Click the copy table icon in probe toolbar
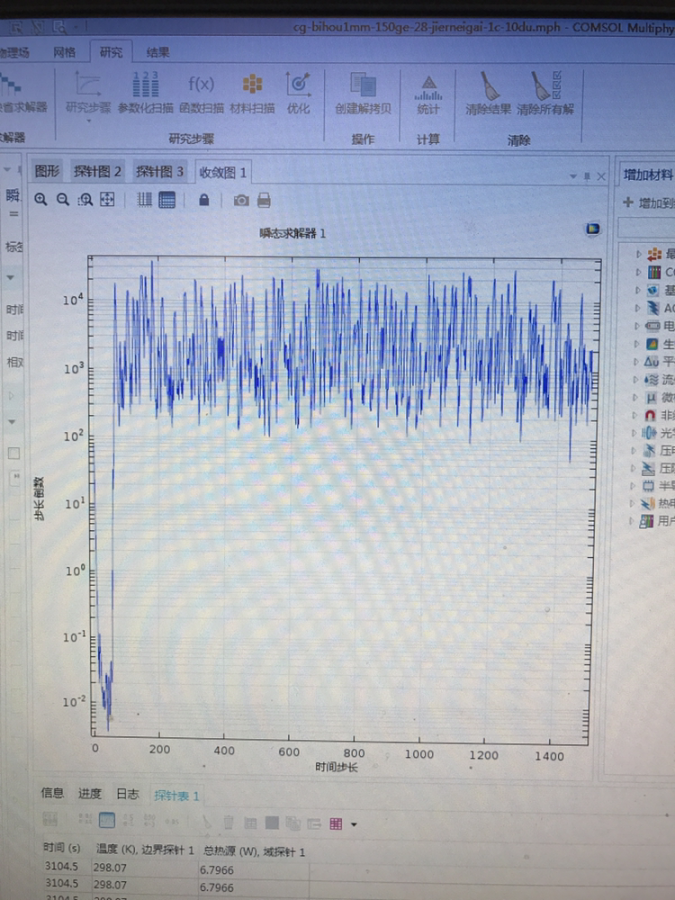 pyautogui.click(x=293, y=824)
